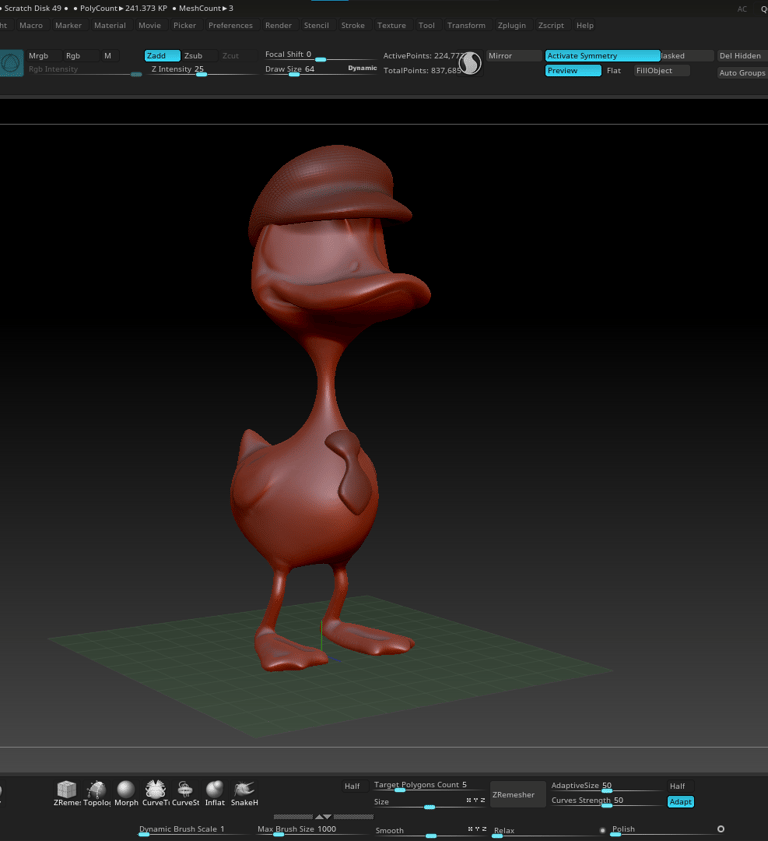Open the Picker menu
The width and height of the screenshot is (768, 841).
184,25
